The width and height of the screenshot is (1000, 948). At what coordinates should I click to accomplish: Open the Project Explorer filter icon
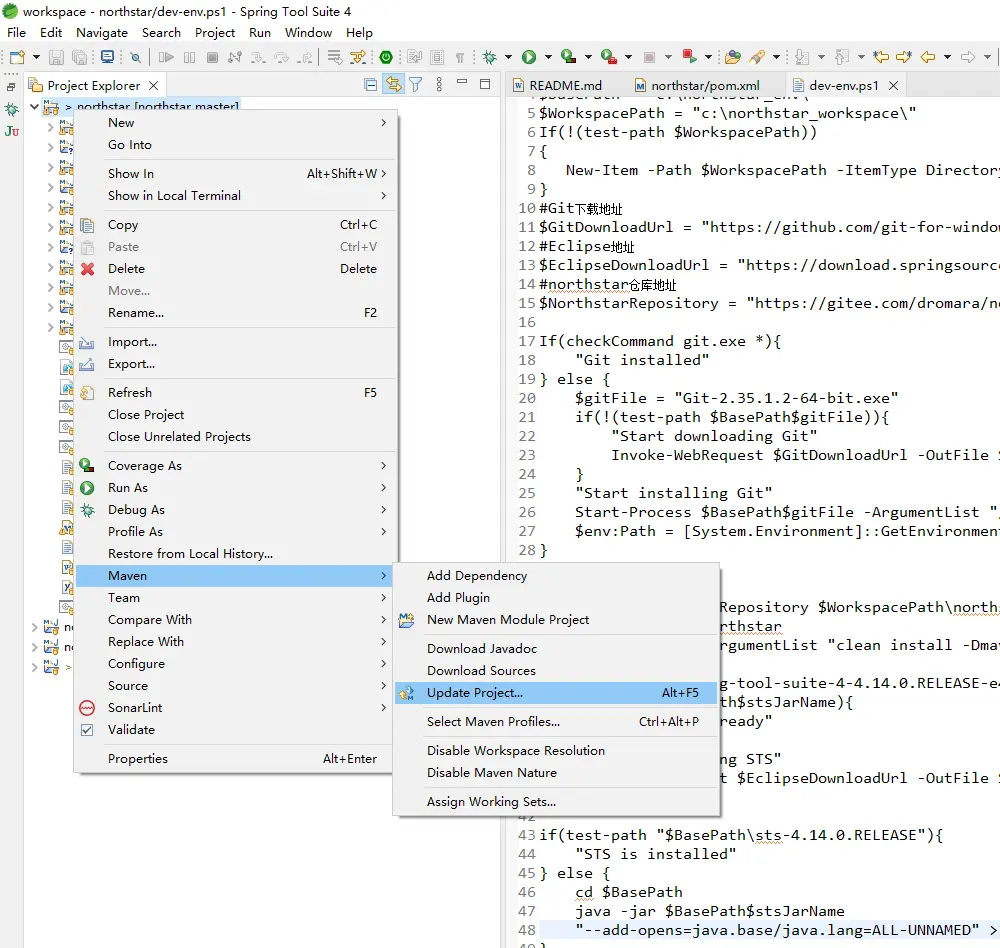[415, 85]
